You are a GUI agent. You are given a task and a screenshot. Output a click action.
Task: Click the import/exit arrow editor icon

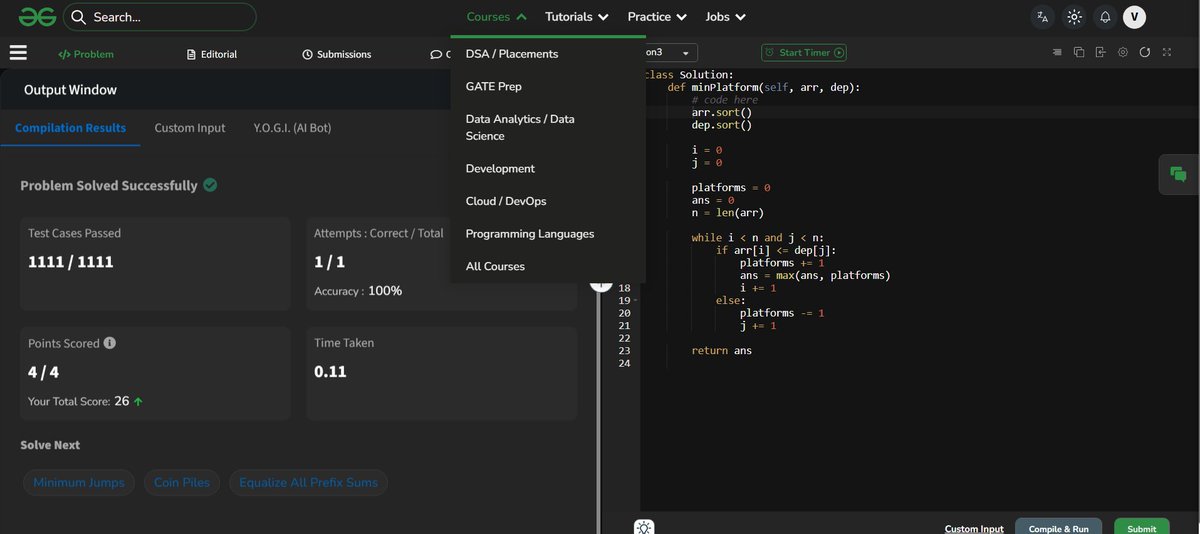1101,52
